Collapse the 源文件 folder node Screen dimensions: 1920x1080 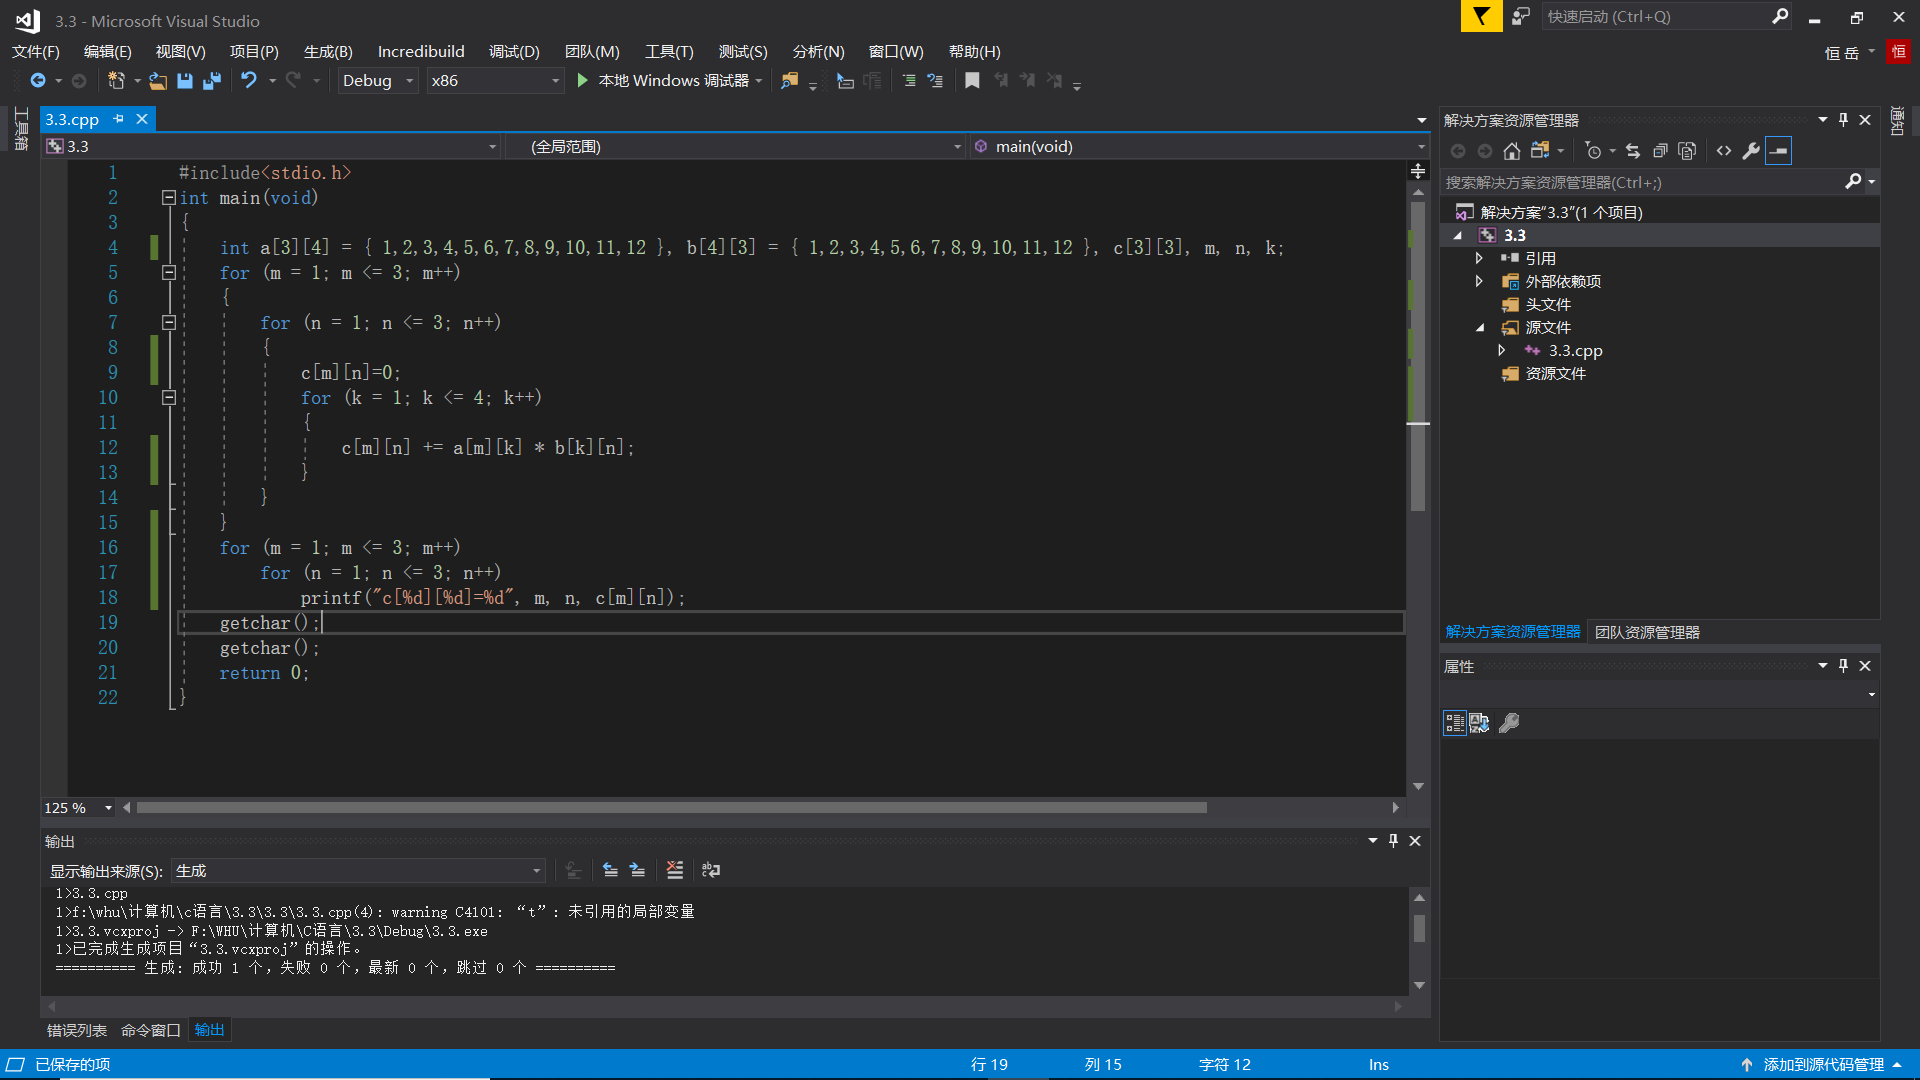pos(1479,327)
